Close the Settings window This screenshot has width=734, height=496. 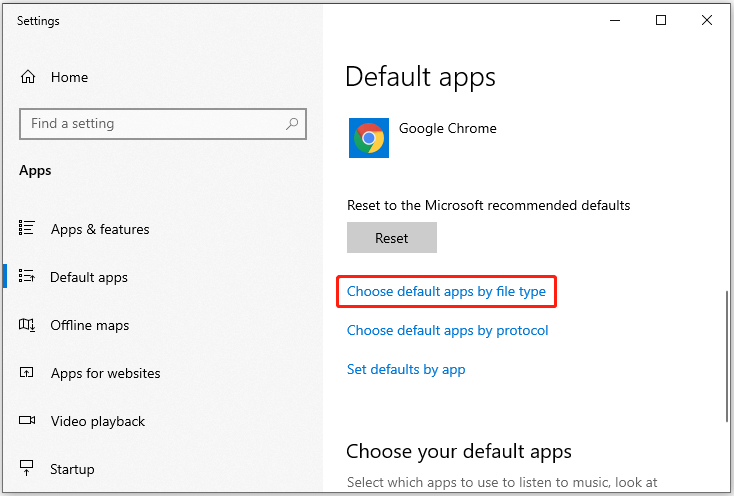point(707,20)
